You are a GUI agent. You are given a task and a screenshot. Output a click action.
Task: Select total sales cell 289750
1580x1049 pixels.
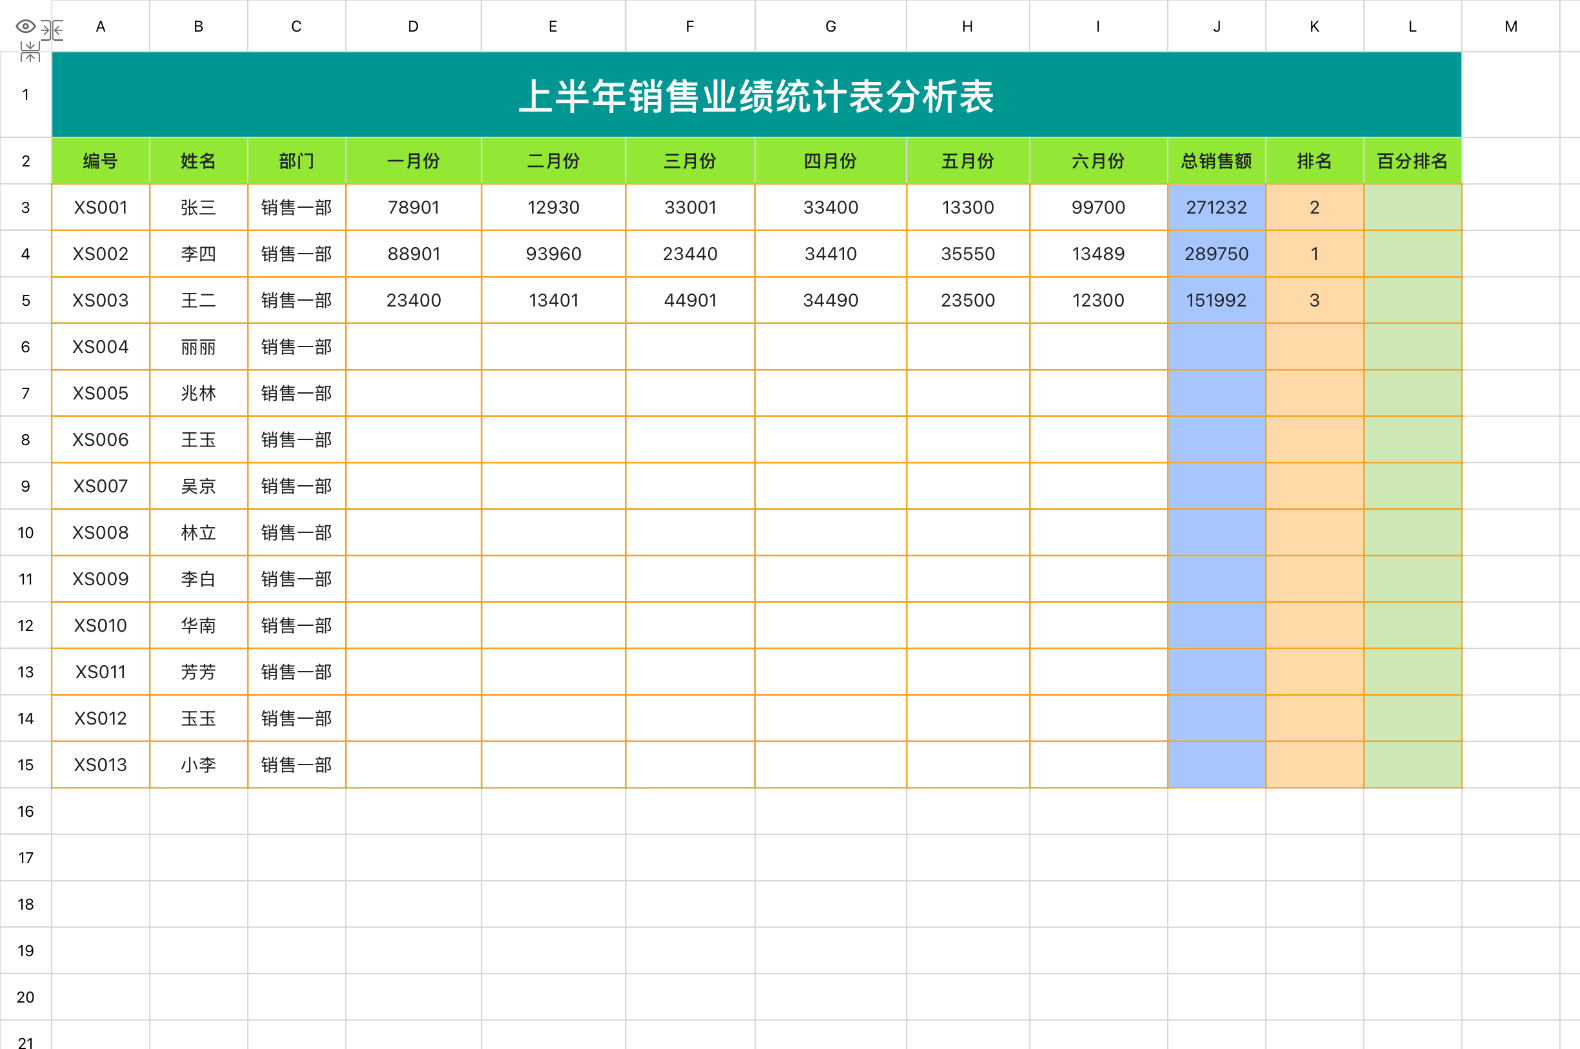point(1216,254)
